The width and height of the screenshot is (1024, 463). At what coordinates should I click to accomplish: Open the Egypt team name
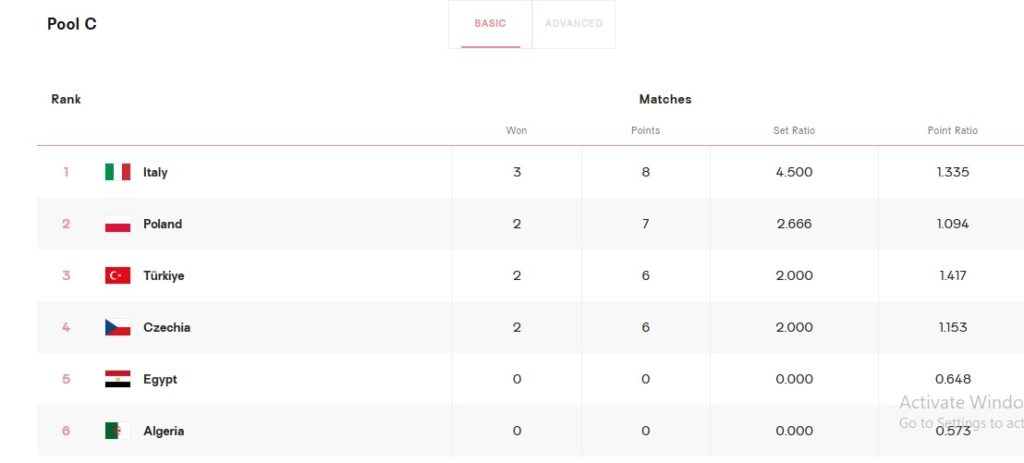point(160,380)
